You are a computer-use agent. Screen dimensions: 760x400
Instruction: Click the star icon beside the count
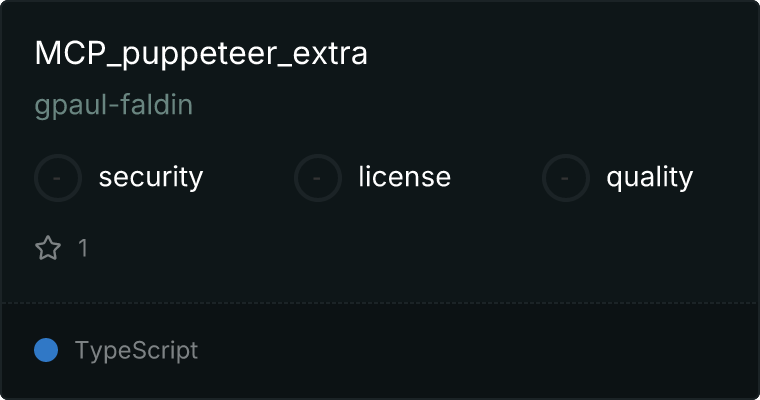(x=48, y=248)
